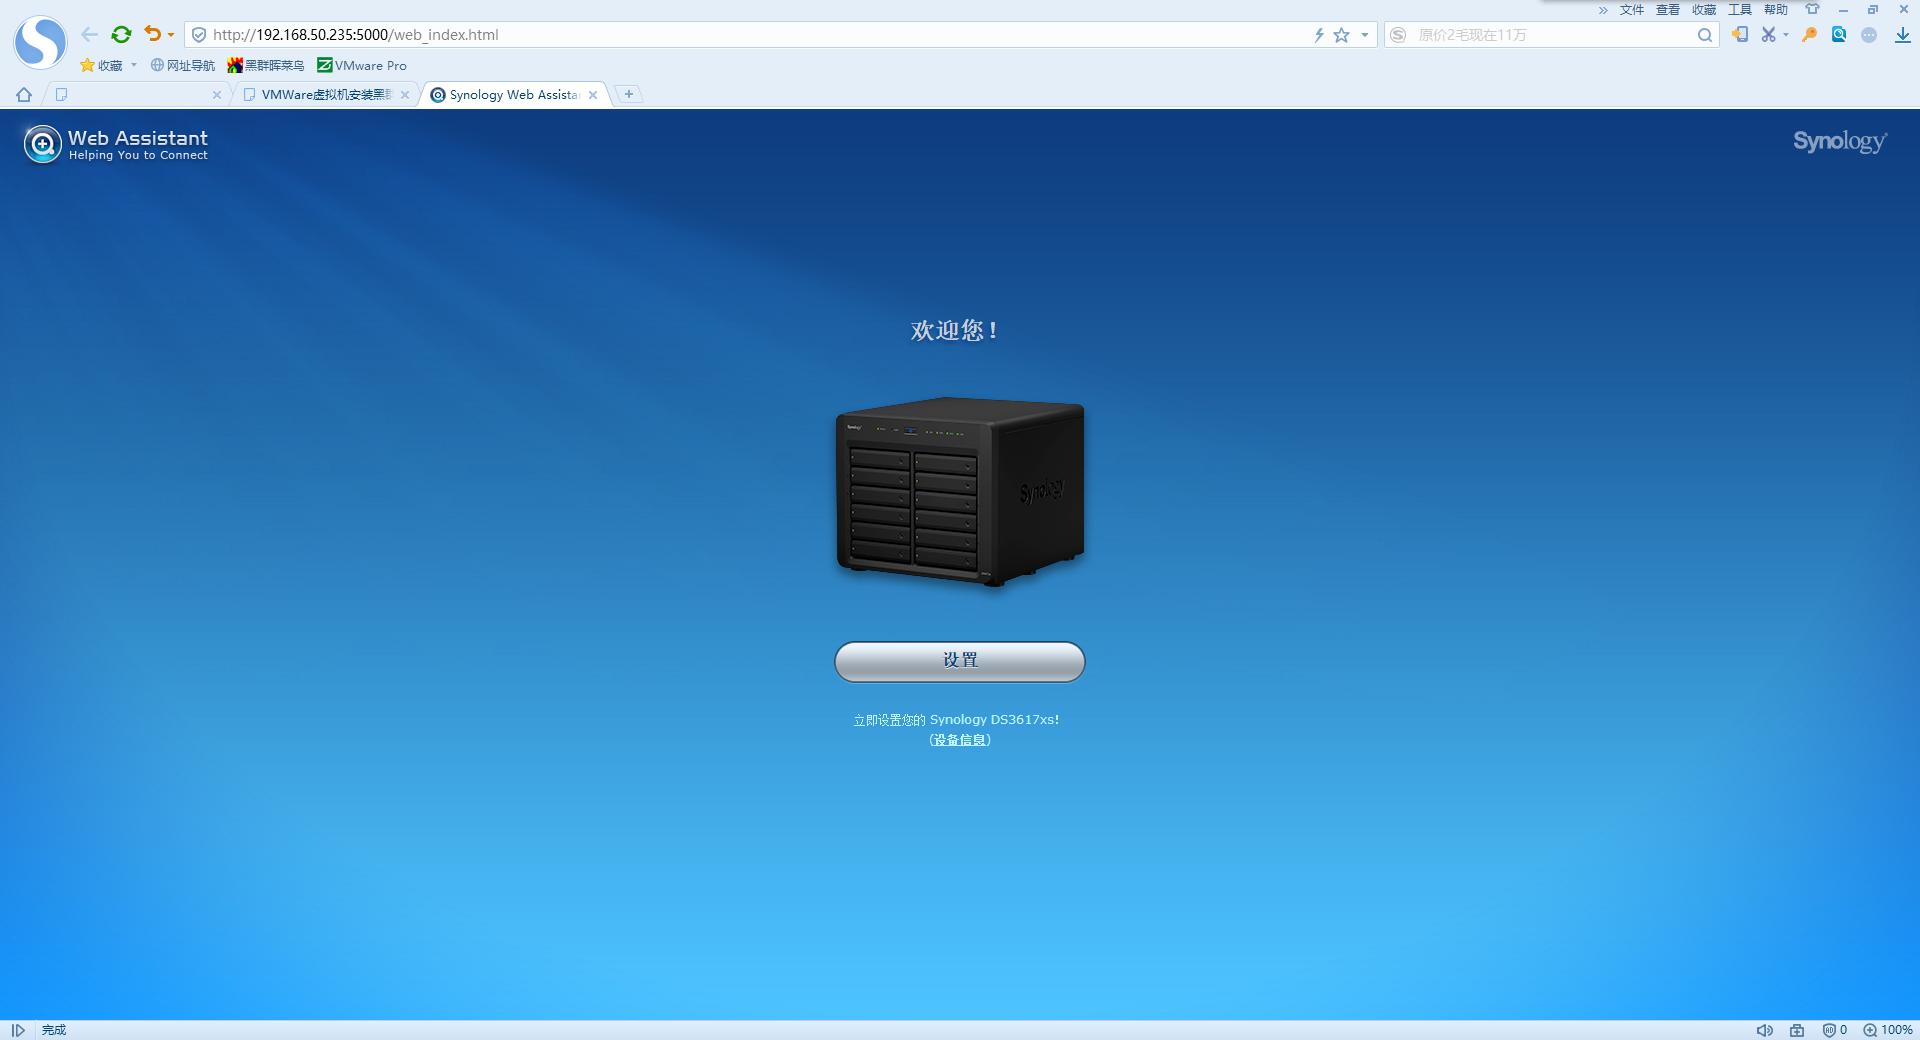Click the AD blocker shield icon
The height and width of the screenshot is (1040, 1920).
coord(1829,1030)
